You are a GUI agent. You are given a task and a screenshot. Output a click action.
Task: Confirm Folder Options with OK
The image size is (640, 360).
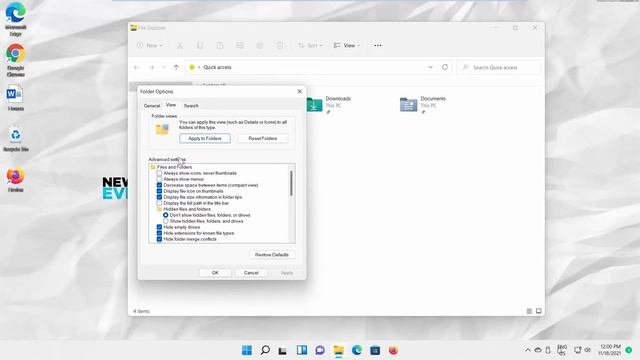pos(216,273)
